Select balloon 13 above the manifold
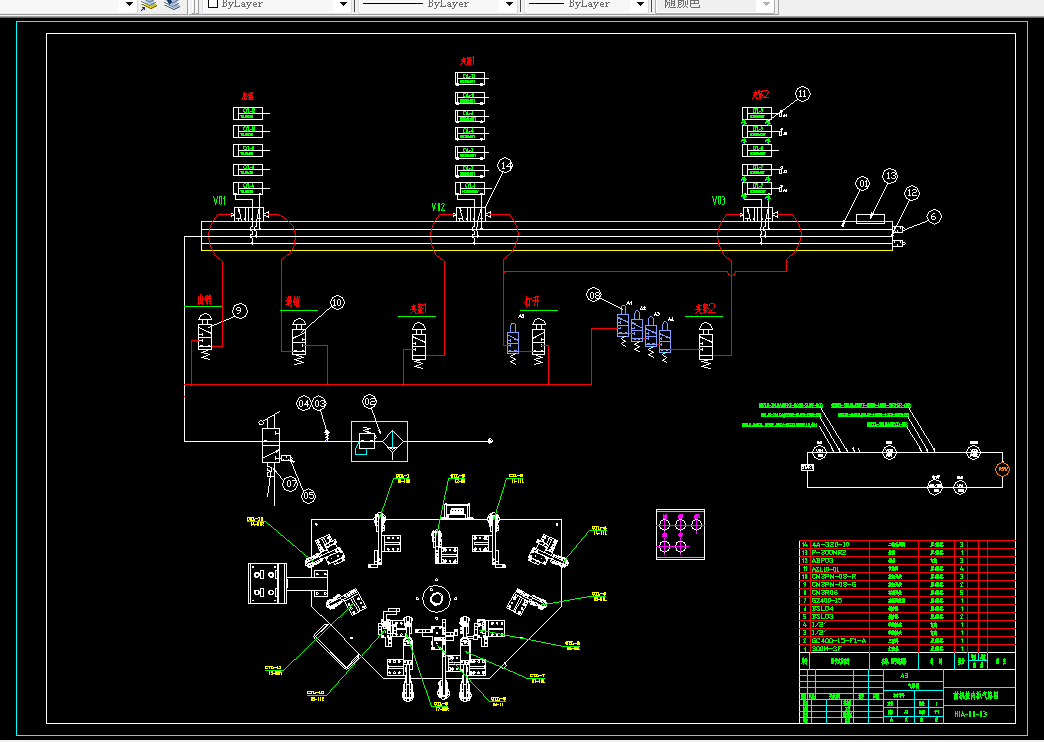 tap(890, 176)
